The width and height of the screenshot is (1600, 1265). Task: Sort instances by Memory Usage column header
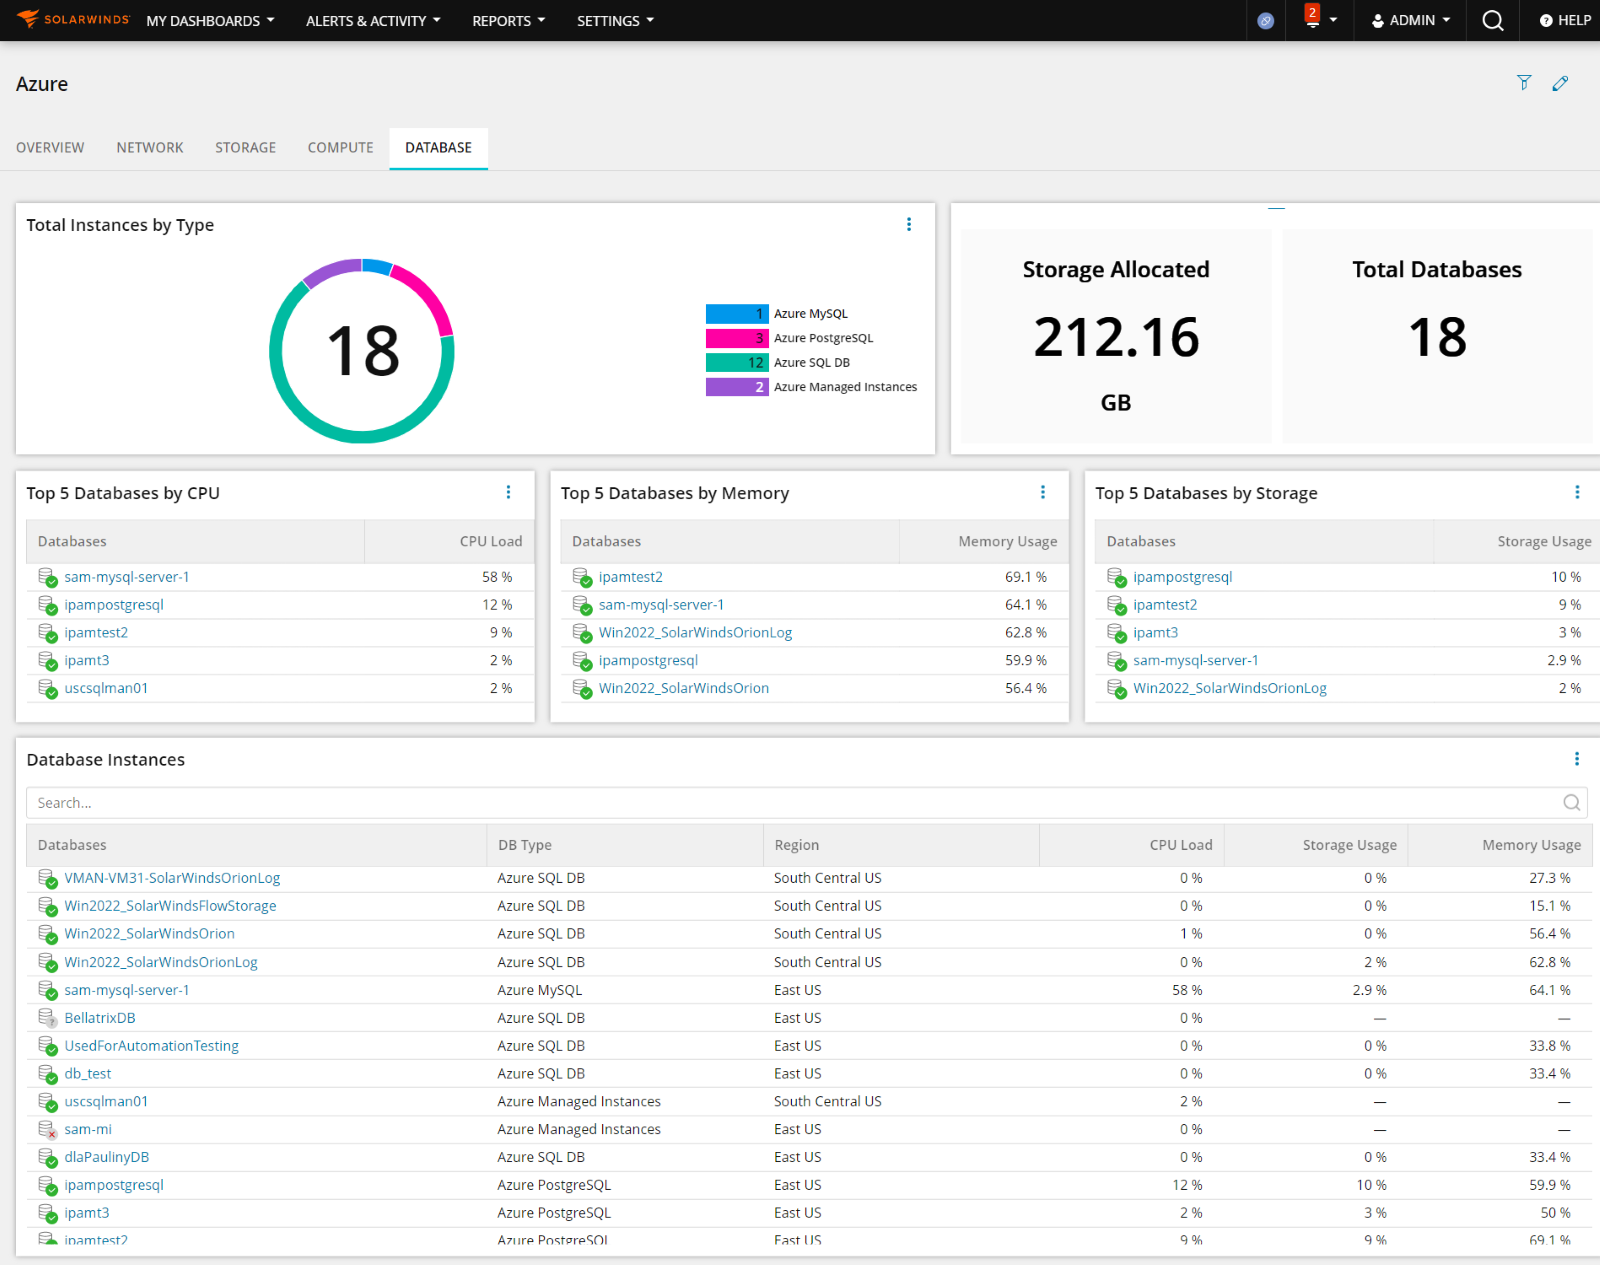pyautogui.click(x=1499, y=845)
